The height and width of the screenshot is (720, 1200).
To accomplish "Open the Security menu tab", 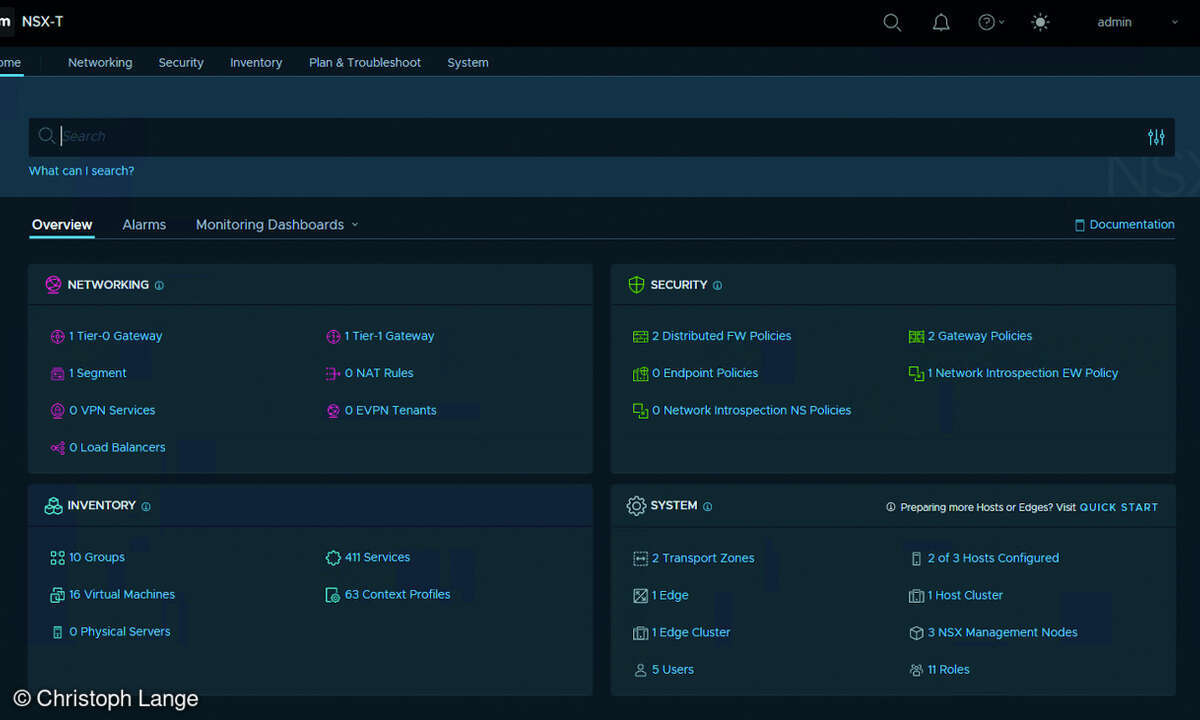I will [181, 62].
